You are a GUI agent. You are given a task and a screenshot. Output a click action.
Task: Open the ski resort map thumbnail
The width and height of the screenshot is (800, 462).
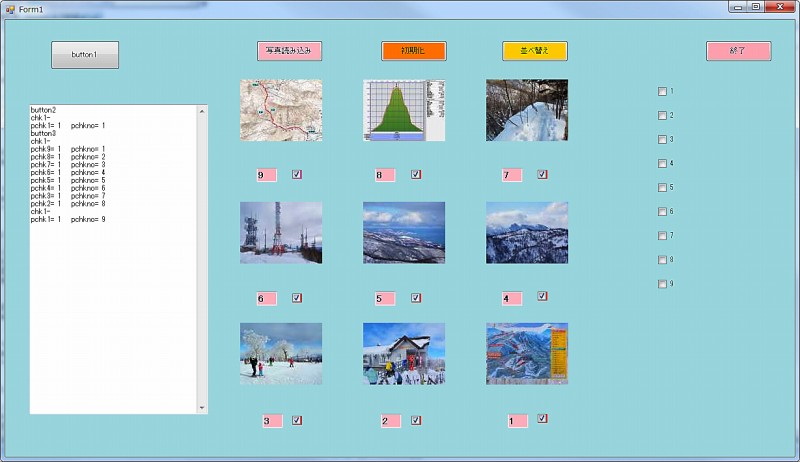527,353
